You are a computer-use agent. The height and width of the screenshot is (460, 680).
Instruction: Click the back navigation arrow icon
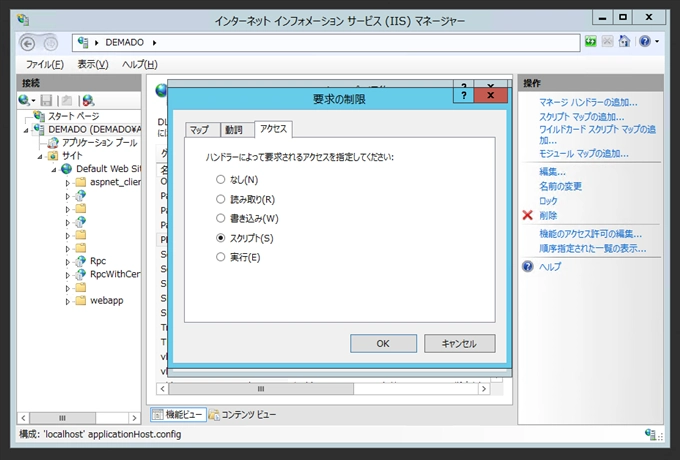[x=28, y=43]
